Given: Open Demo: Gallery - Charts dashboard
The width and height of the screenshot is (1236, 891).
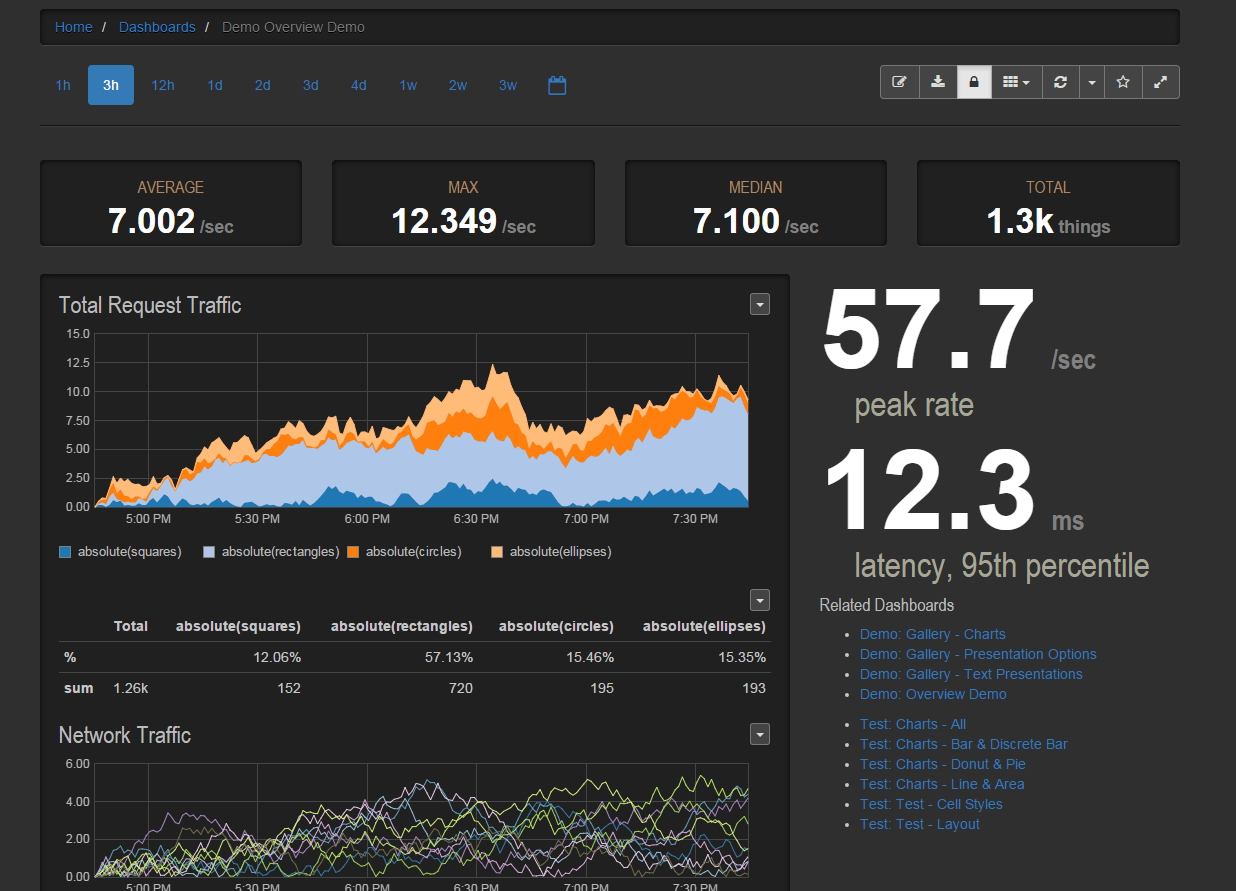Looking at the screenshot, I should [x=933, y=634].
